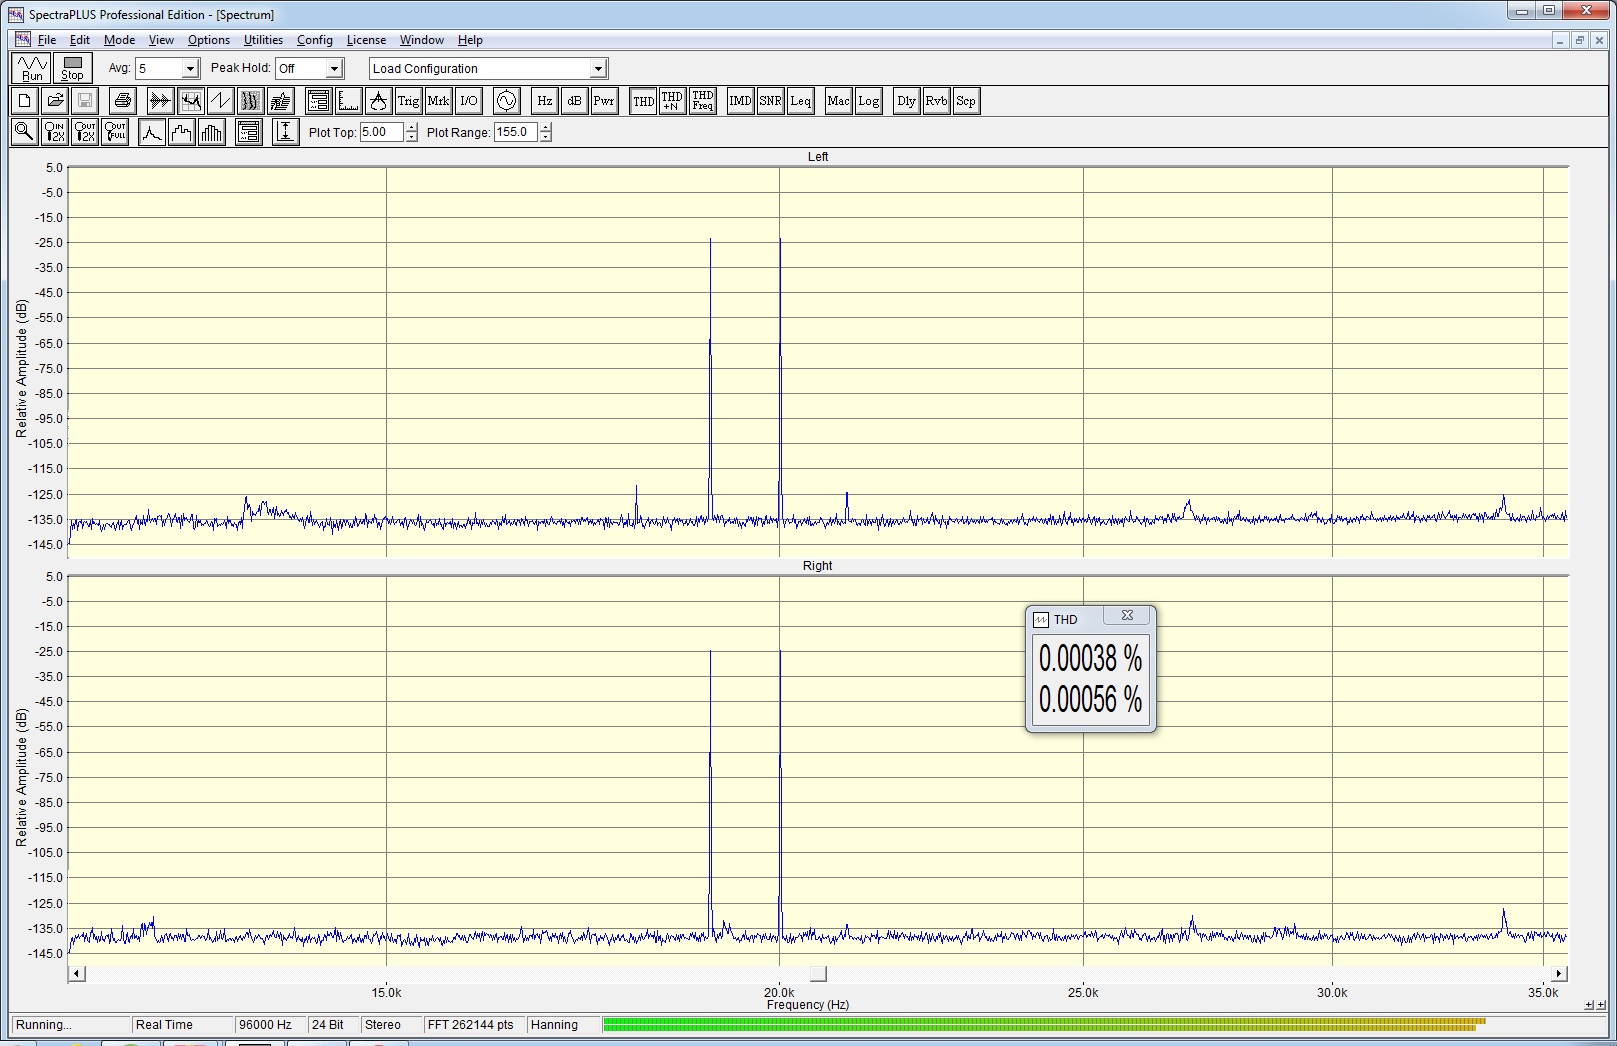Click the Dly delay finder button

click(906, 101)
